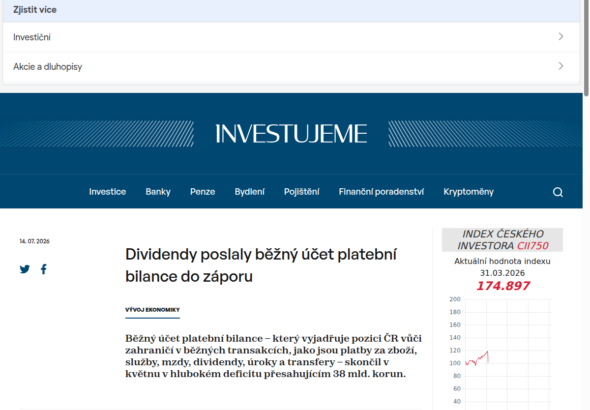
Task: Click the Zjistit více header
Action: [x=35, y=10]
